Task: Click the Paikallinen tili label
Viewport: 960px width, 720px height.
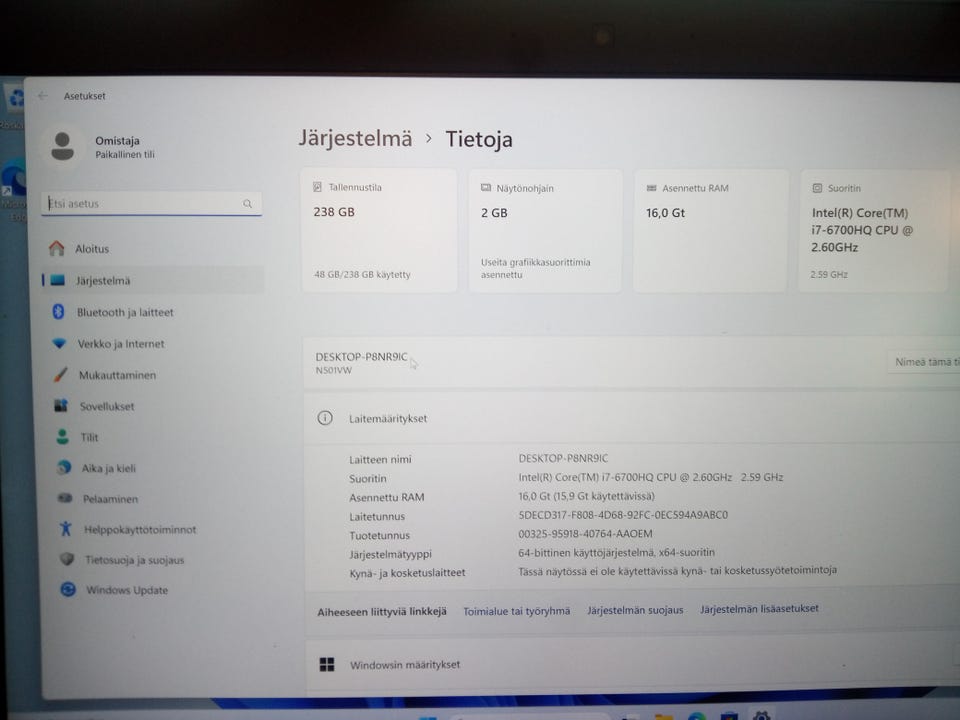Action: pyautogui.click(x=125, y=154)
